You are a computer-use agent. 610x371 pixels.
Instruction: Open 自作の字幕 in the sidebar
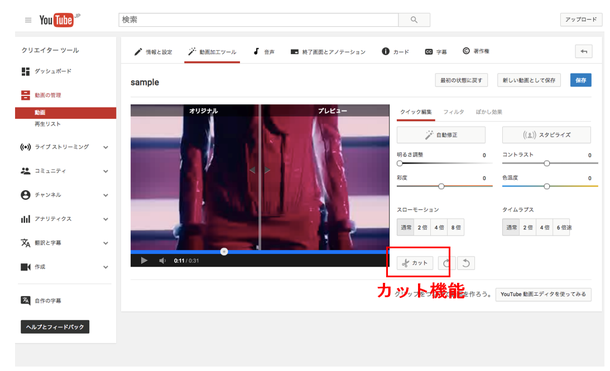[x=41, y=300]
